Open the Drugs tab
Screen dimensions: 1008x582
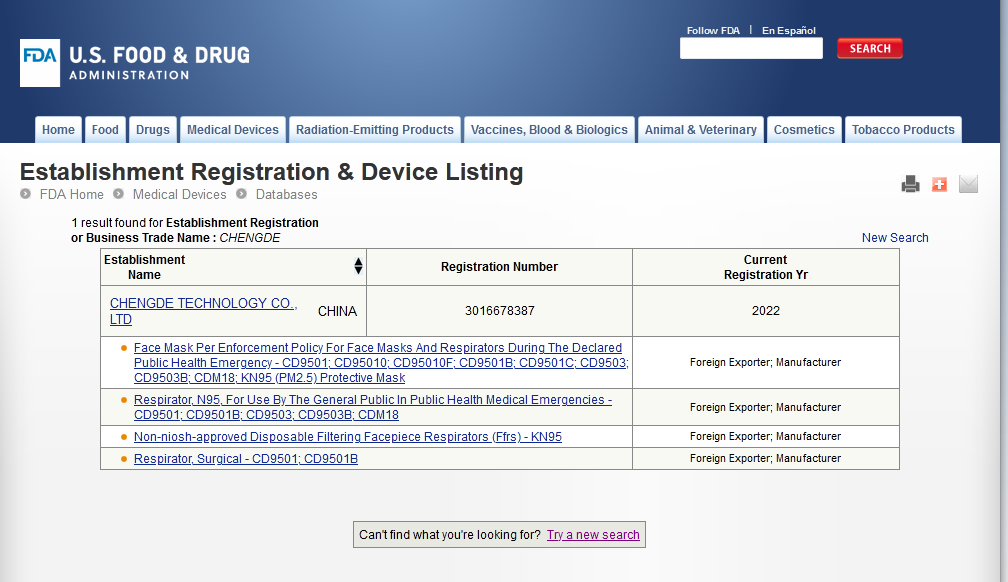(x=152, y=129)
